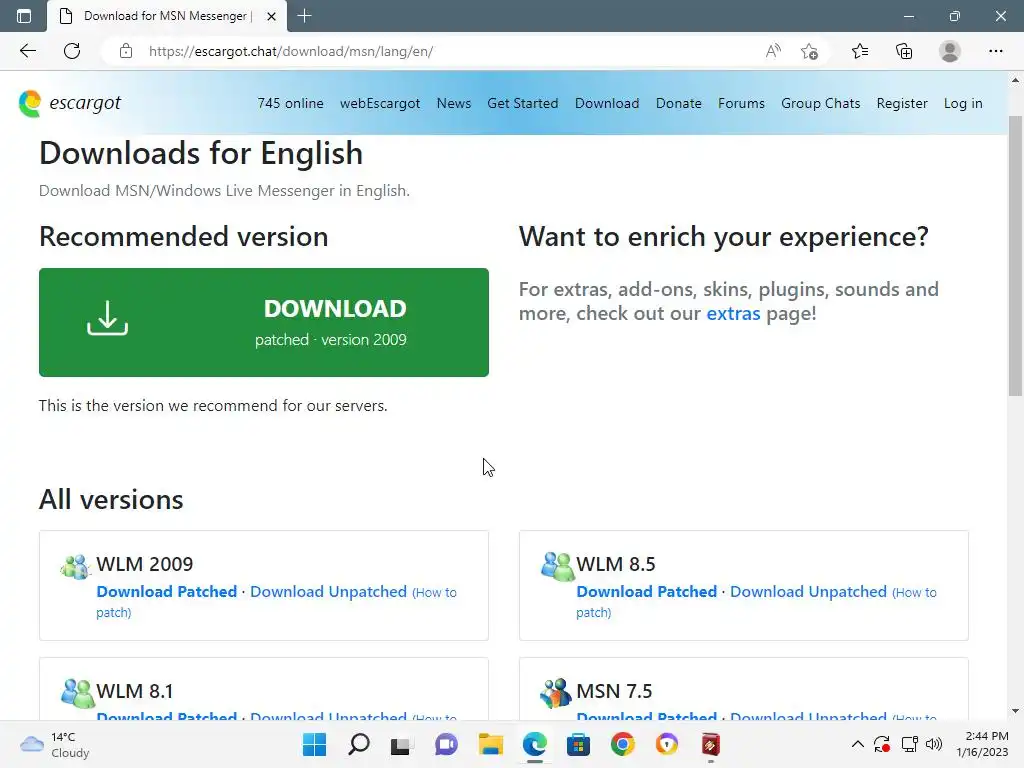Open the Windows Start menu

(314, 744)
